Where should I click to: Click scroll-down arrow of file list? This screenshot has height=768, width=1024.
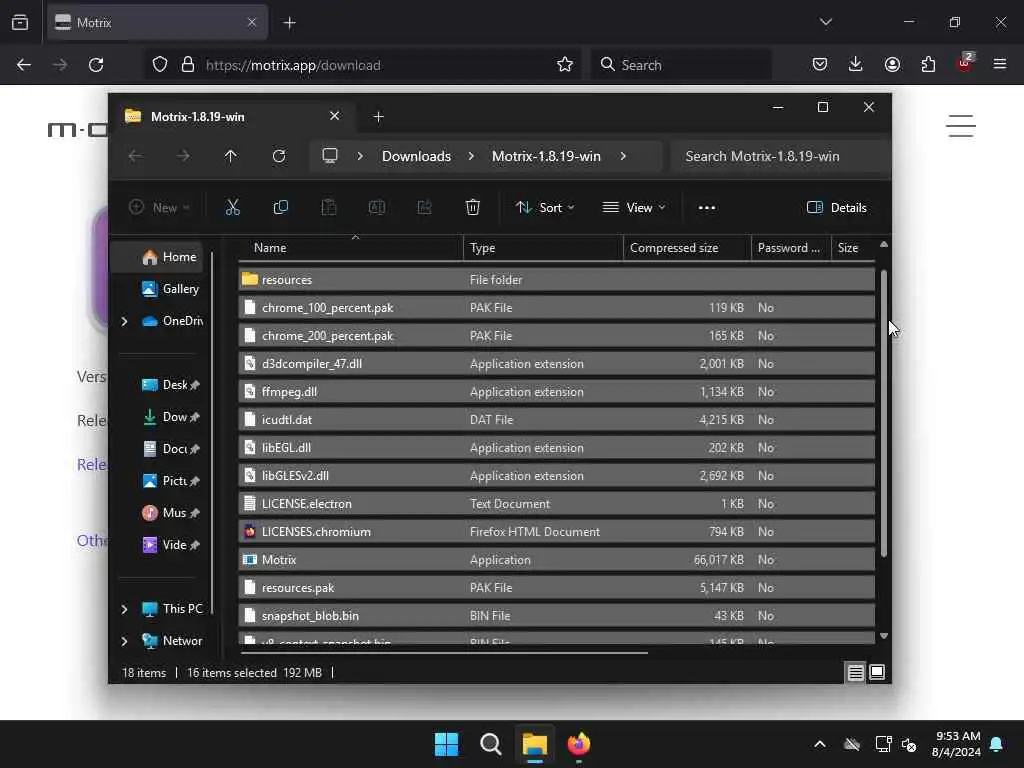tap(884, 635)
